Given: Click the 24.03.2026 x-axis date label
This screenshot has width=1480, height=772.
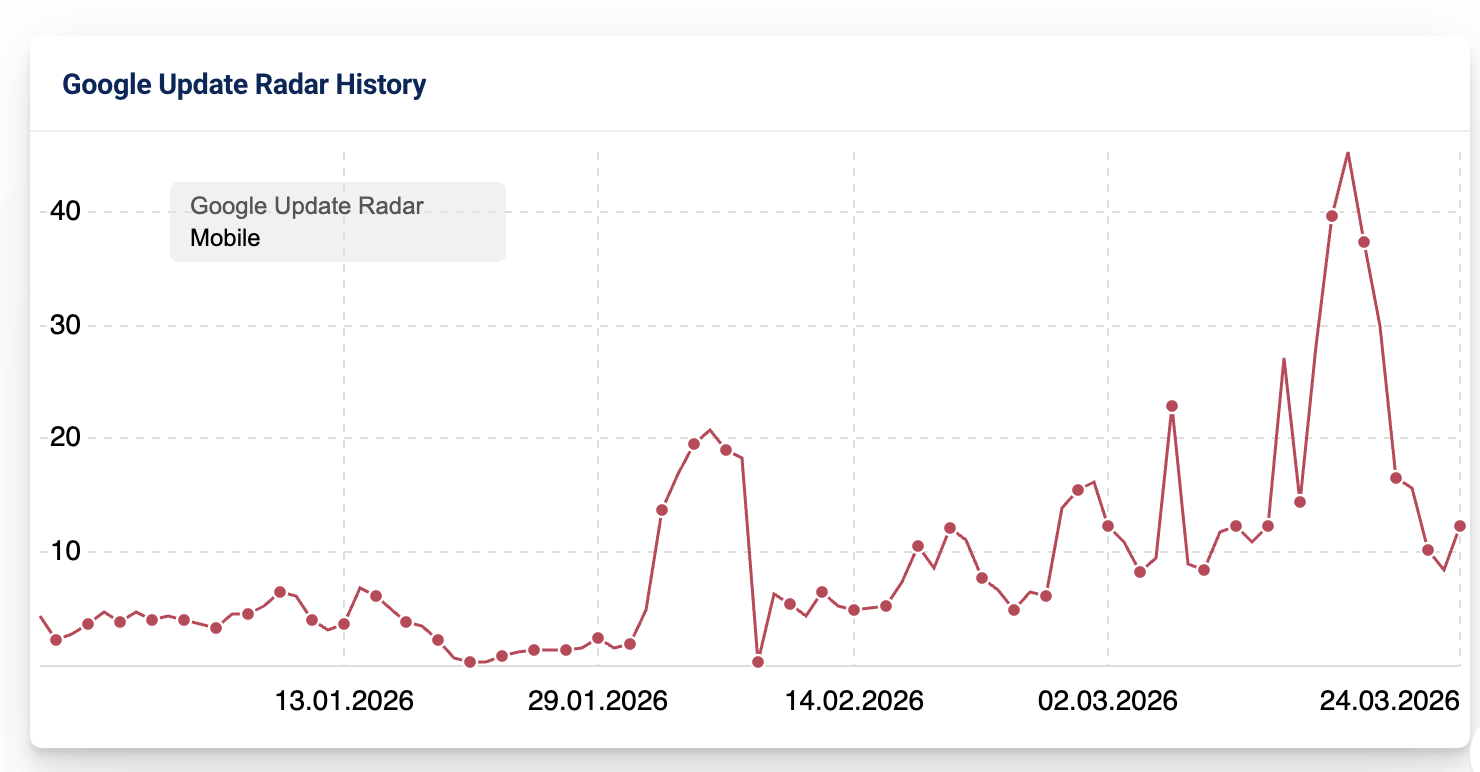Looking at the screenshot, I should tap(1390, 701).
